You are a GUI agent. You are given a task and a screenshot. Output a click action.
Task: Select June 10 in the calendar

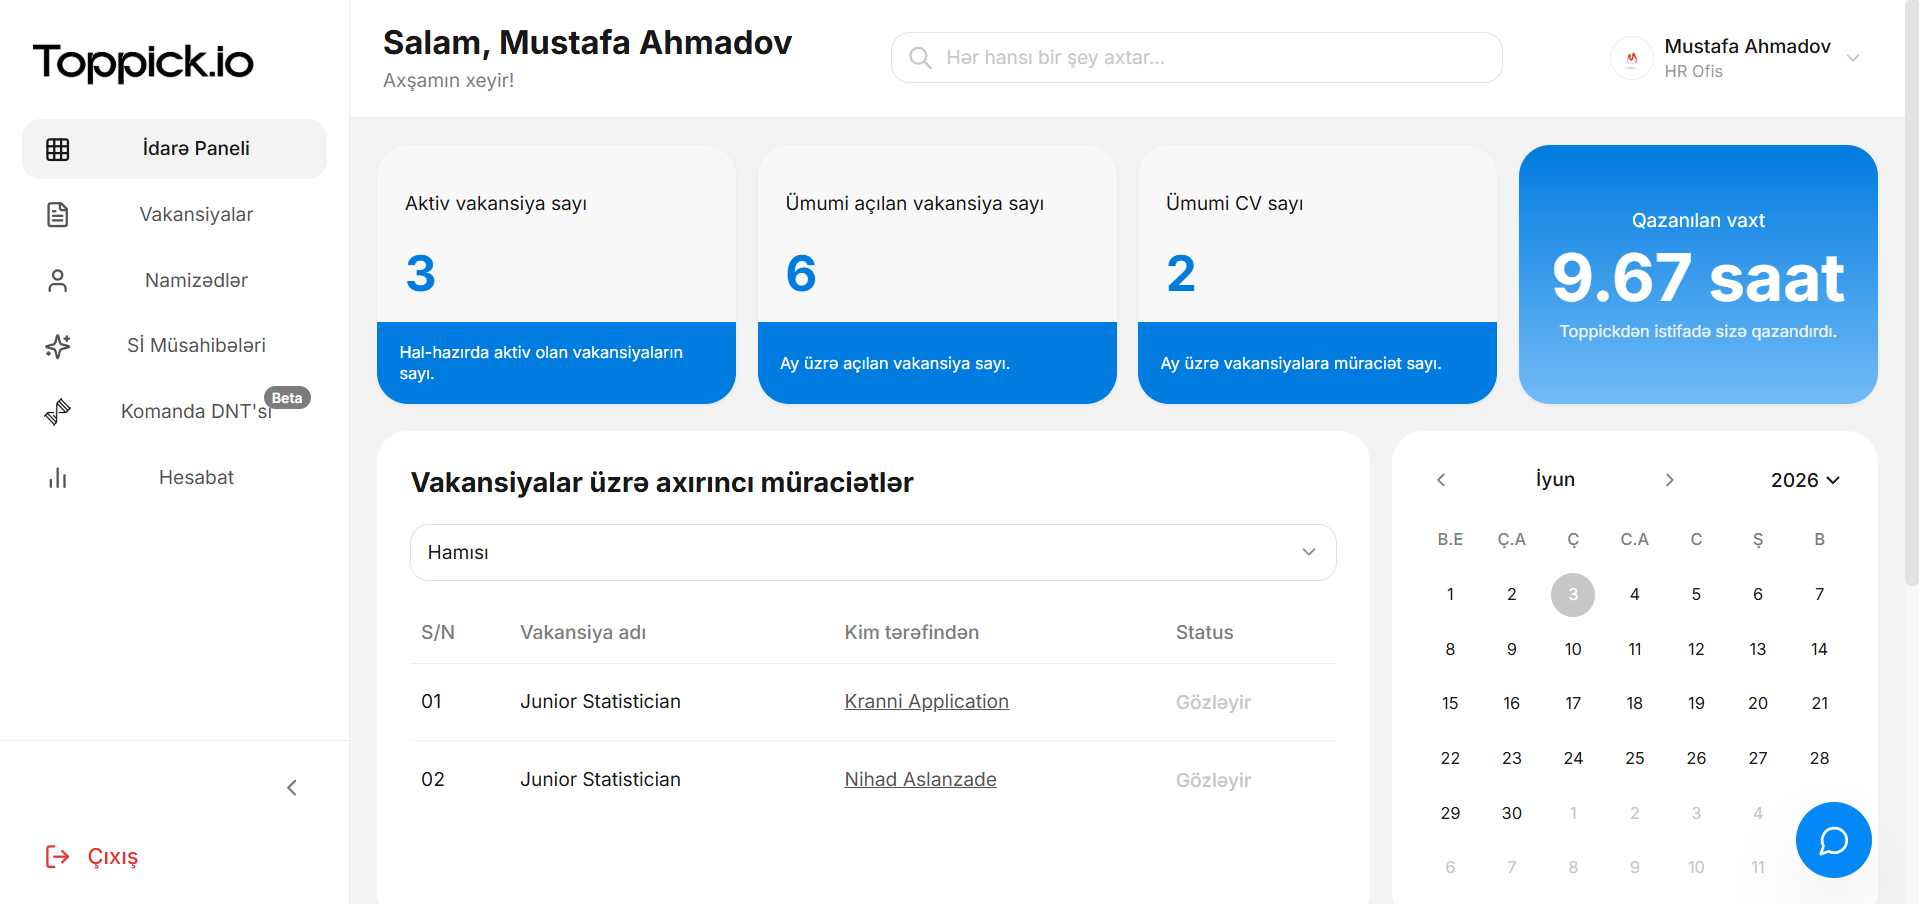[x=1573, y=649]
